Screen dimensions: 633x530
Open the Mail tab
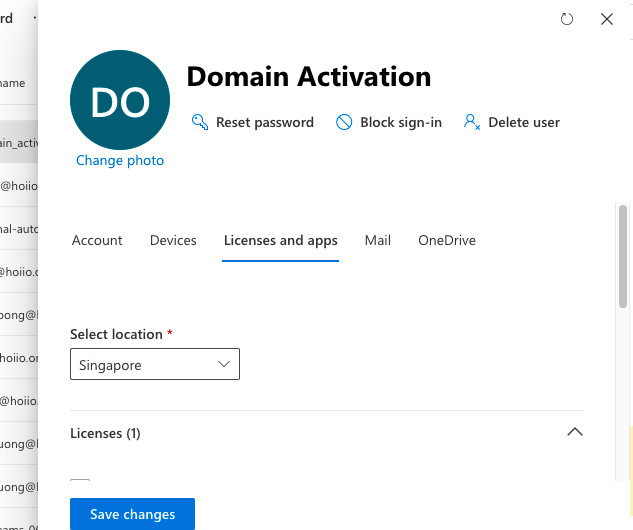(377, 240)
